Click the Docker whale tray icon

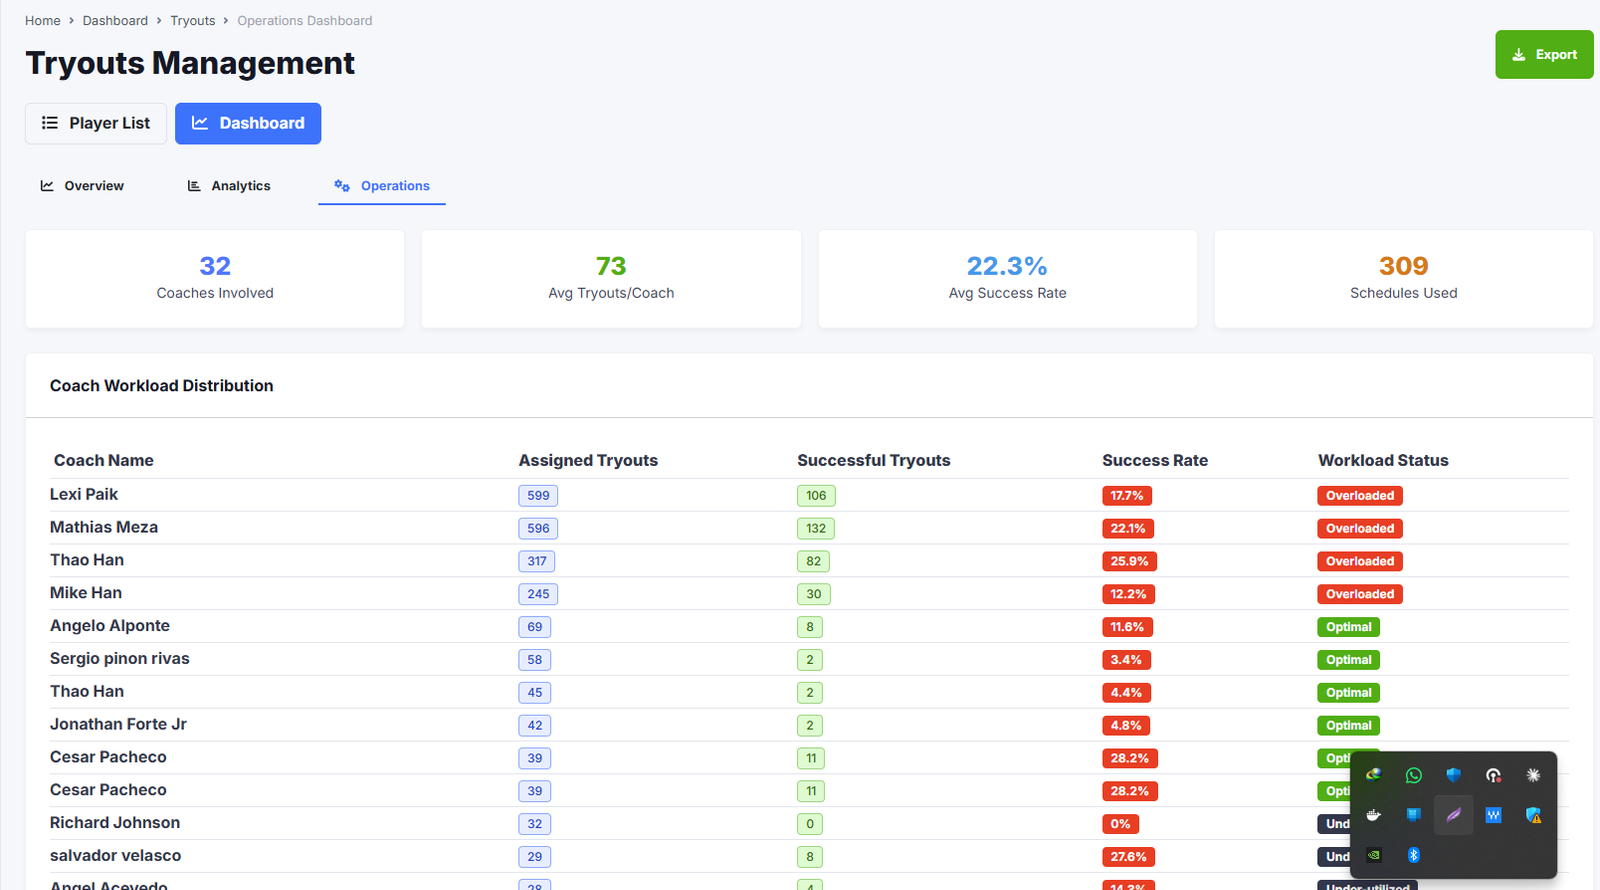pos(1373,815)
